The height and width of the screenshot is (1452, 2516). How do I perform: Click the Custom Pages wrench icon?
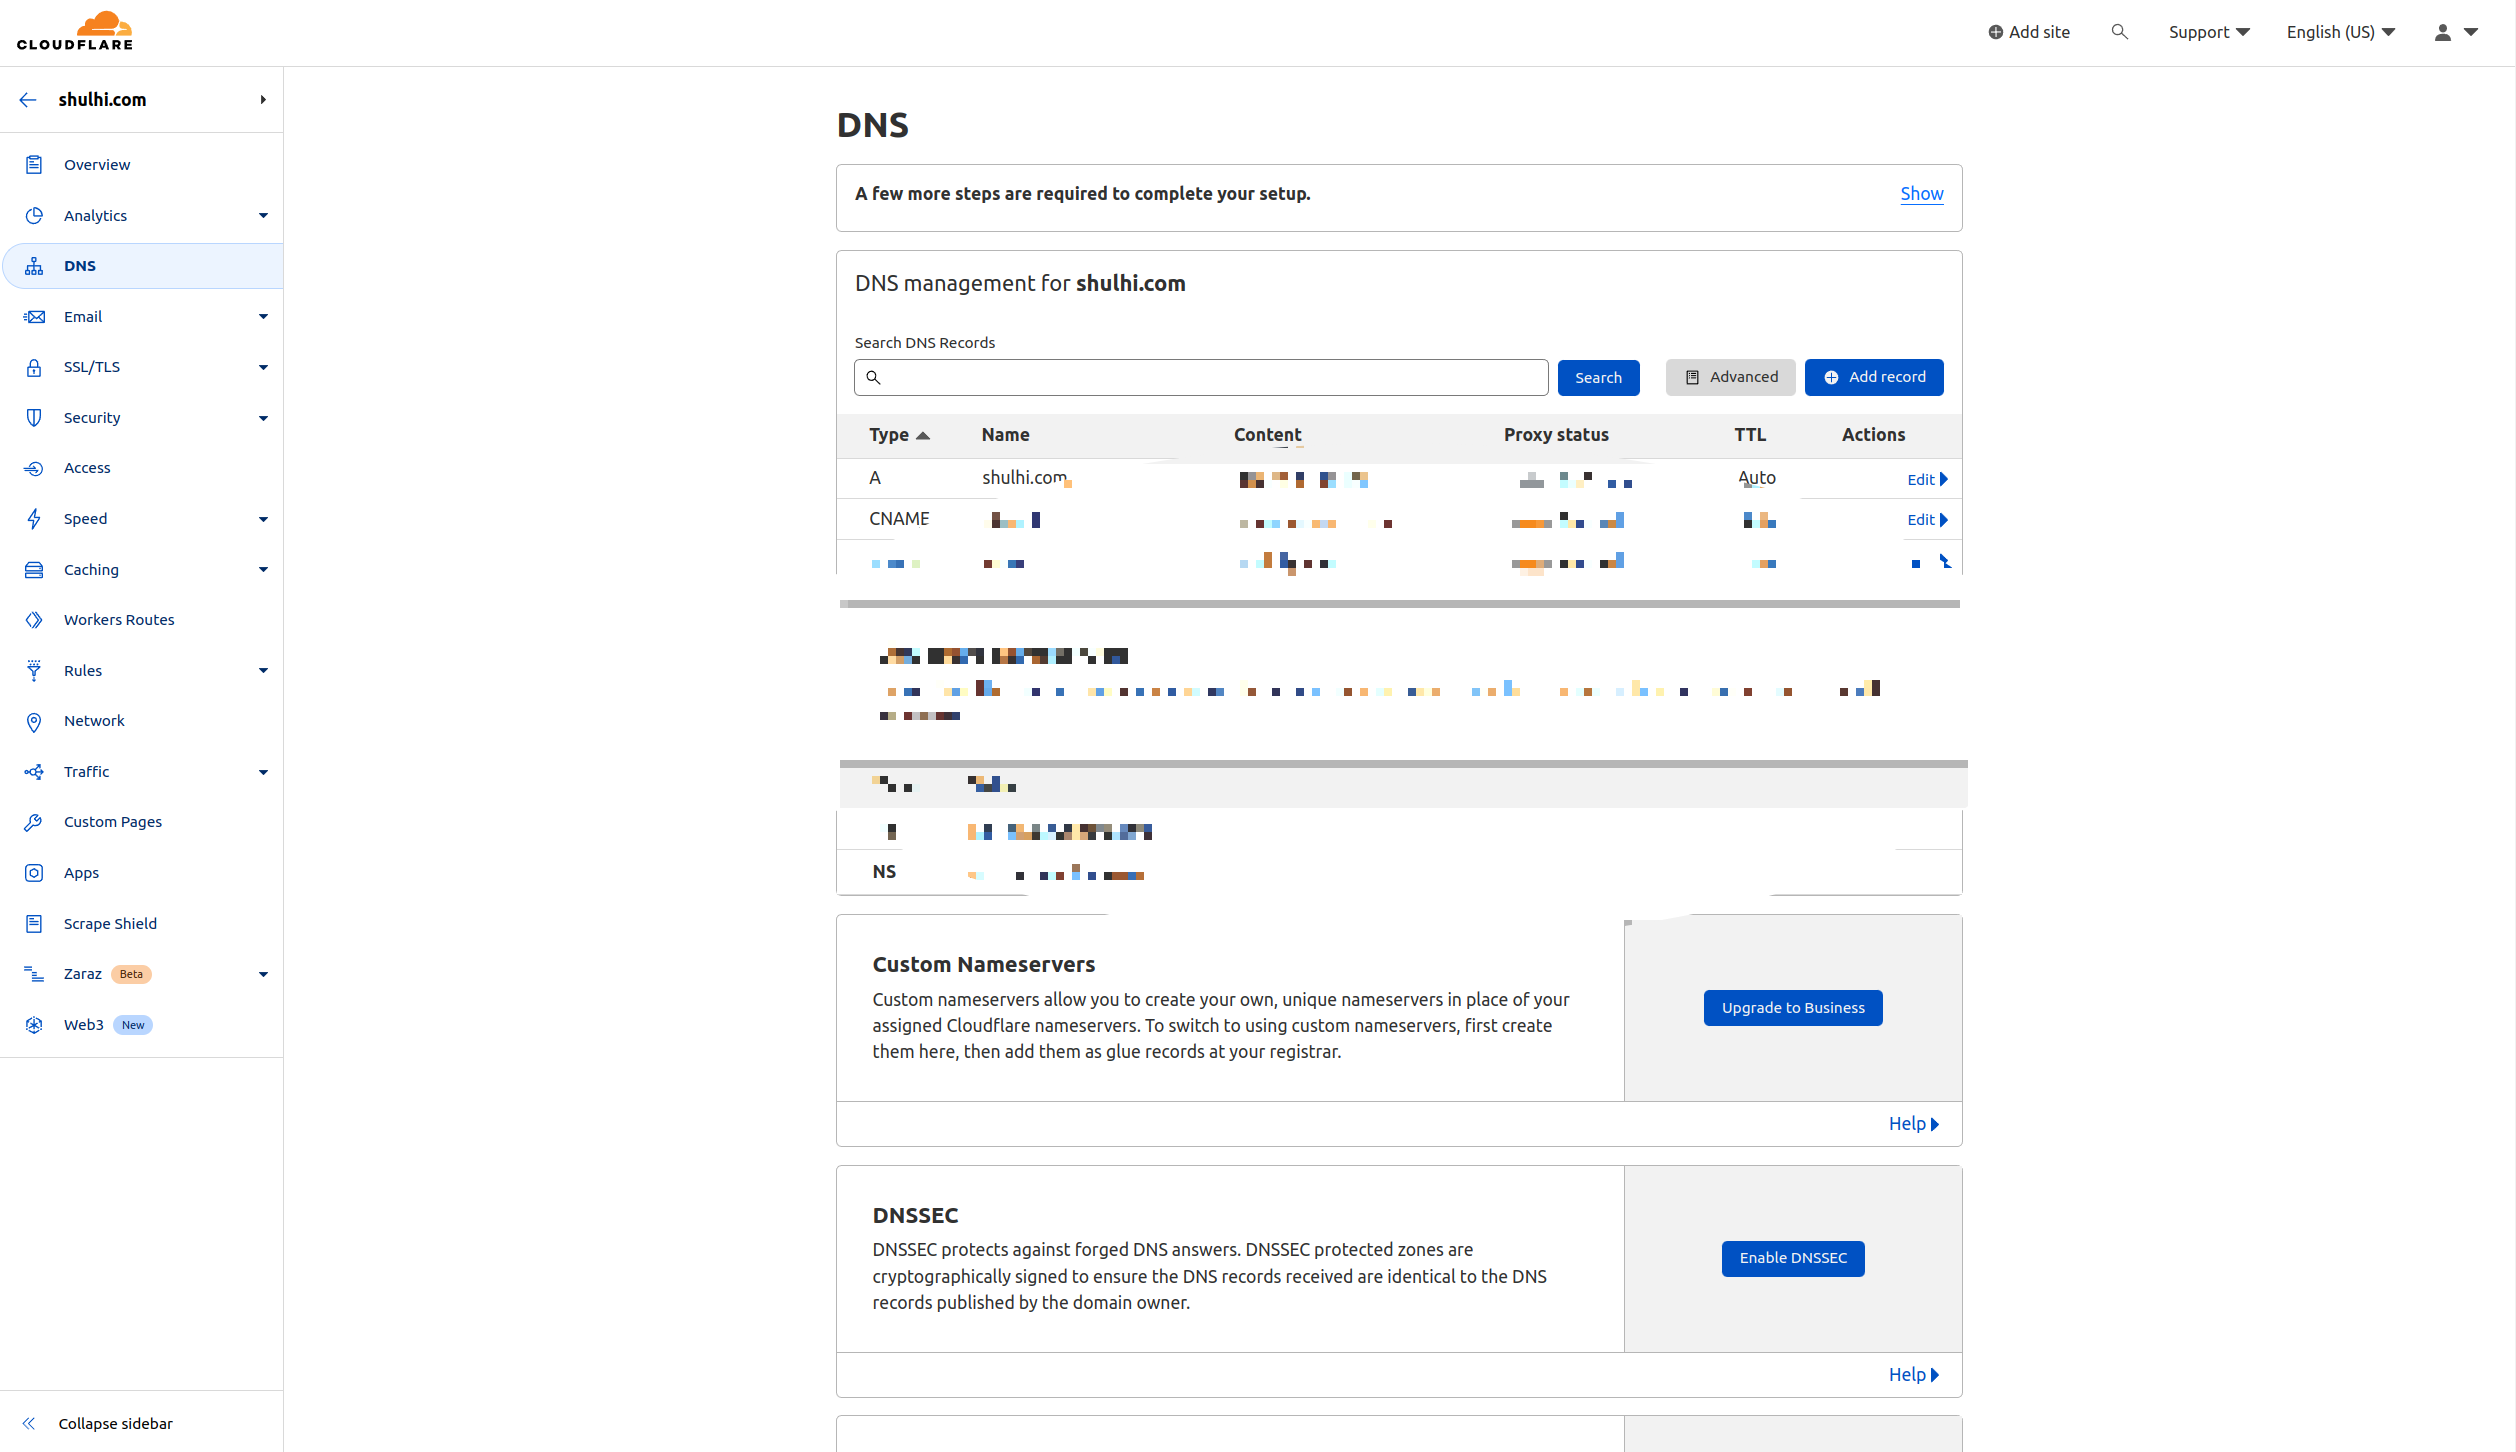(x=34, y=822)
